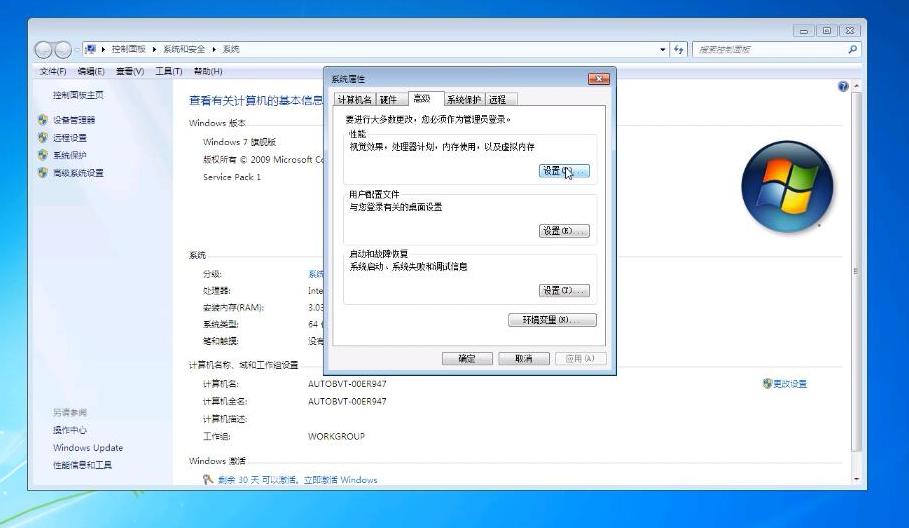Open the 帮助(H) menu

[x=208, y=71]
